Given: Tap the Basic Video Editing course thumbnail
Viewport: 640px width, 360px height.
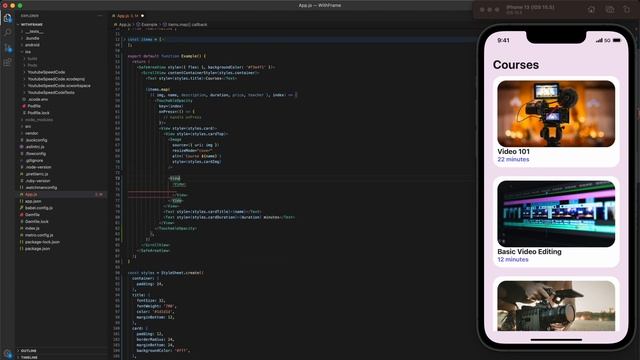Looking at the screenshot, I should [556, 214].
